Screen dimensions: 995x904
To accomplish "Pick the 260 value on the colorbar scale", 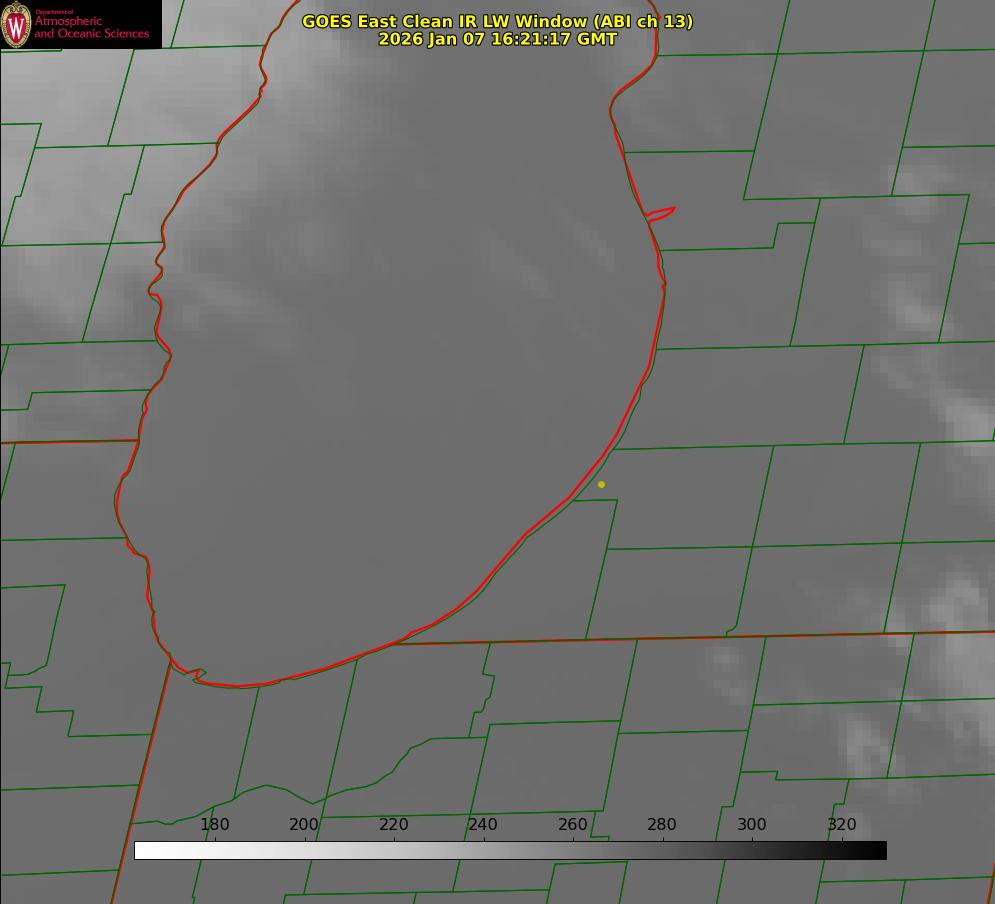I will click(573, 825).
